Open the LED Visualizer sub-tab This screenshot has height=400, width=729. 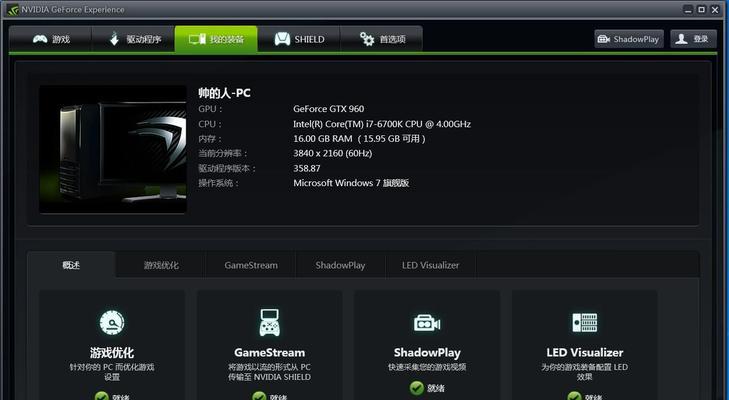pyautogui.click(x=431, y=265)
